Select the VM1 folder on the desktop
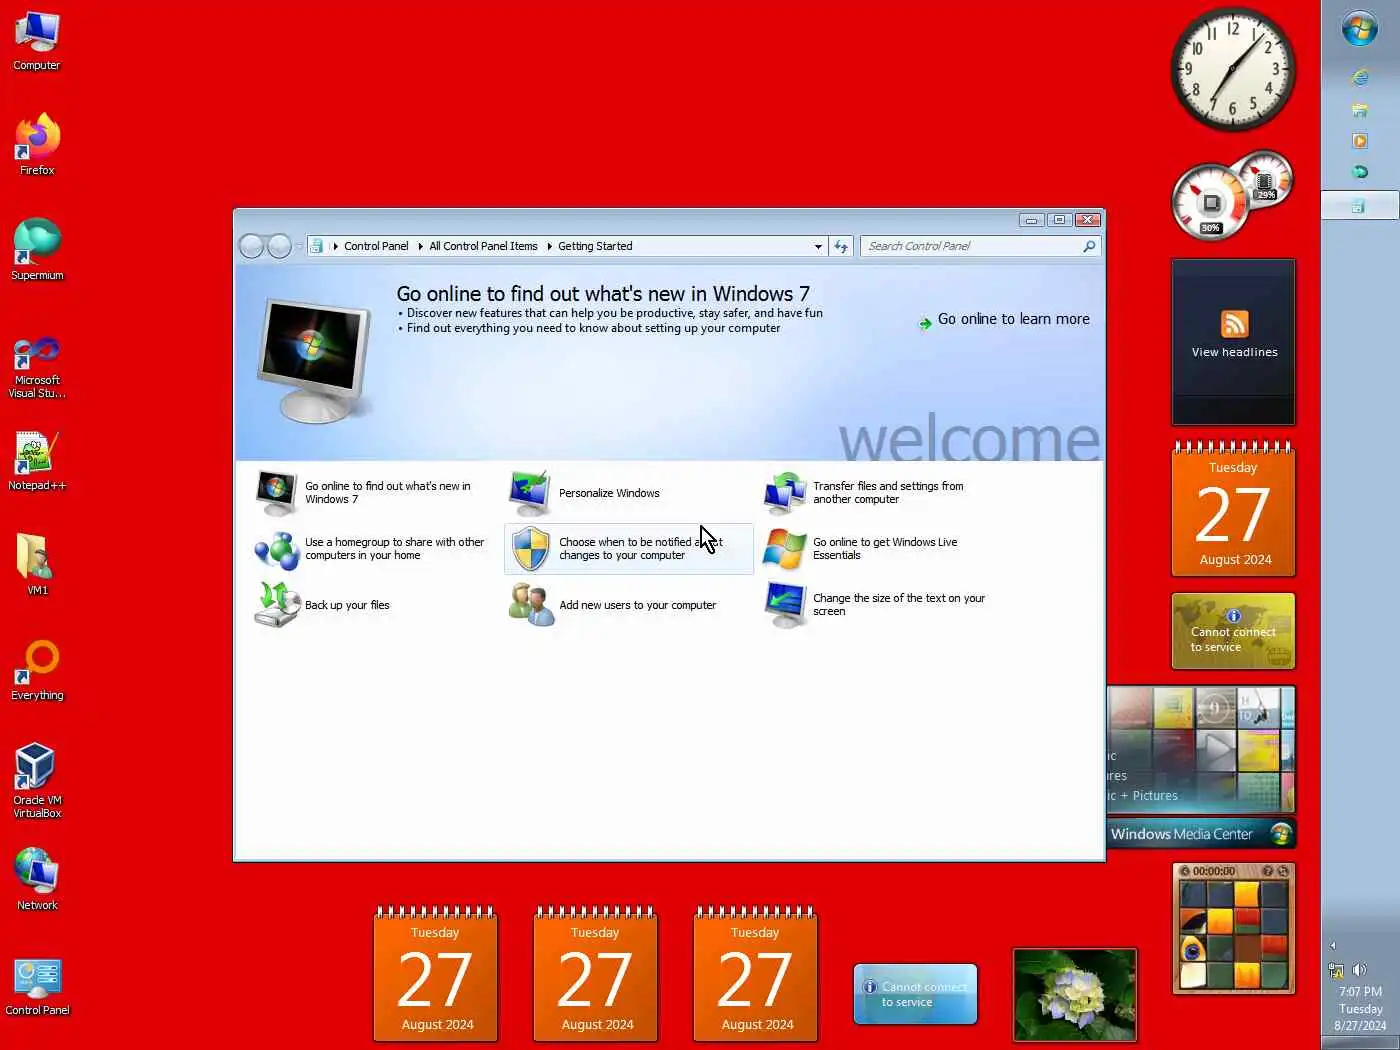 [x=37, y=566]
